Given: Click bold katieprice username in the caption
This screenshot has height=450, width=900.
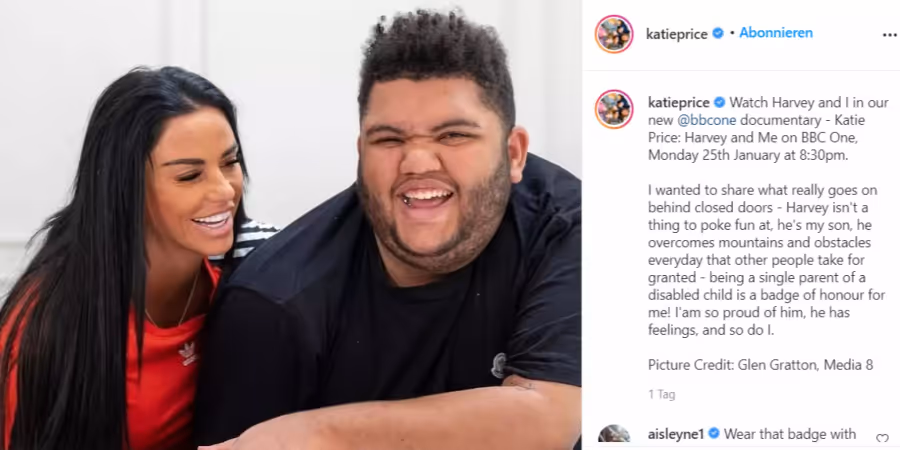Looking at the screenshot, I should pos(679,103).
